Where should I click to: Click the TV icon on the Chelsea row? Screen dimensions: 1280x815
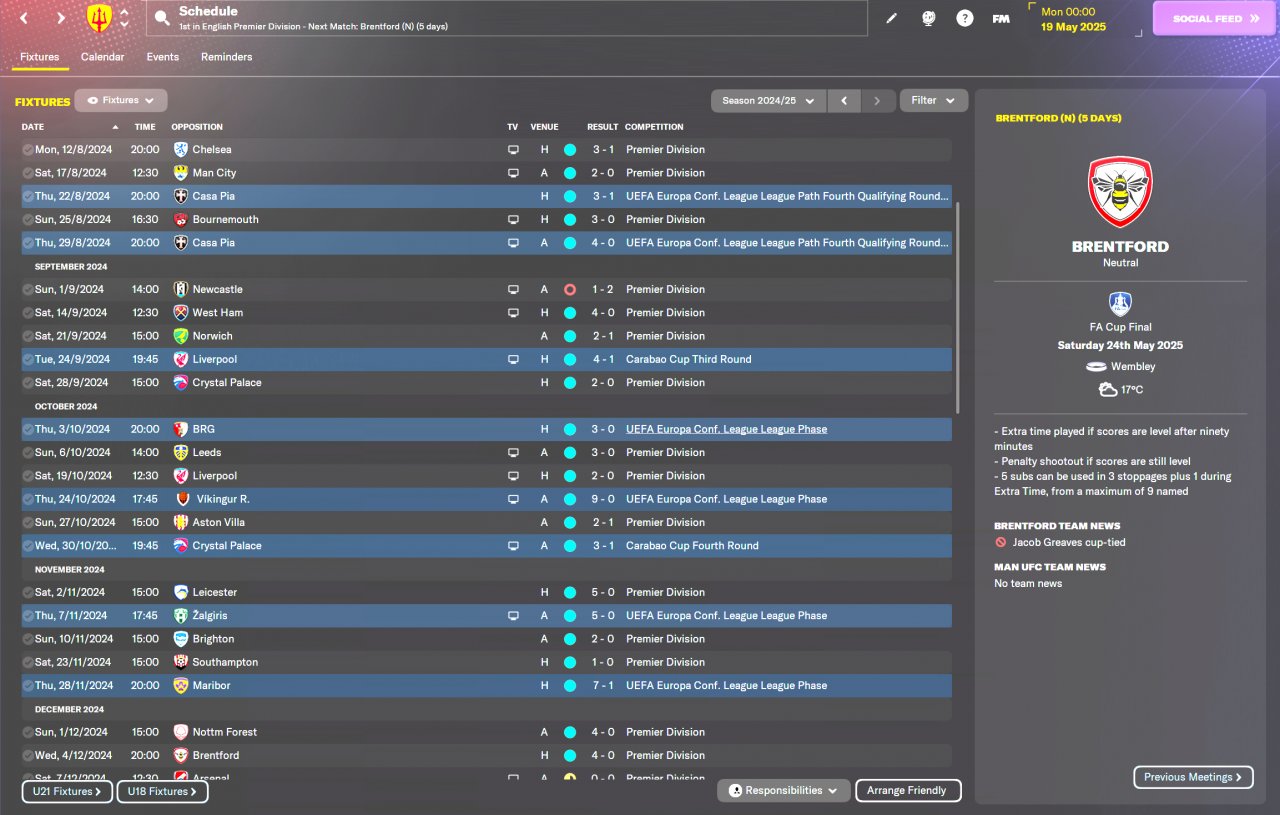(513, 149)
